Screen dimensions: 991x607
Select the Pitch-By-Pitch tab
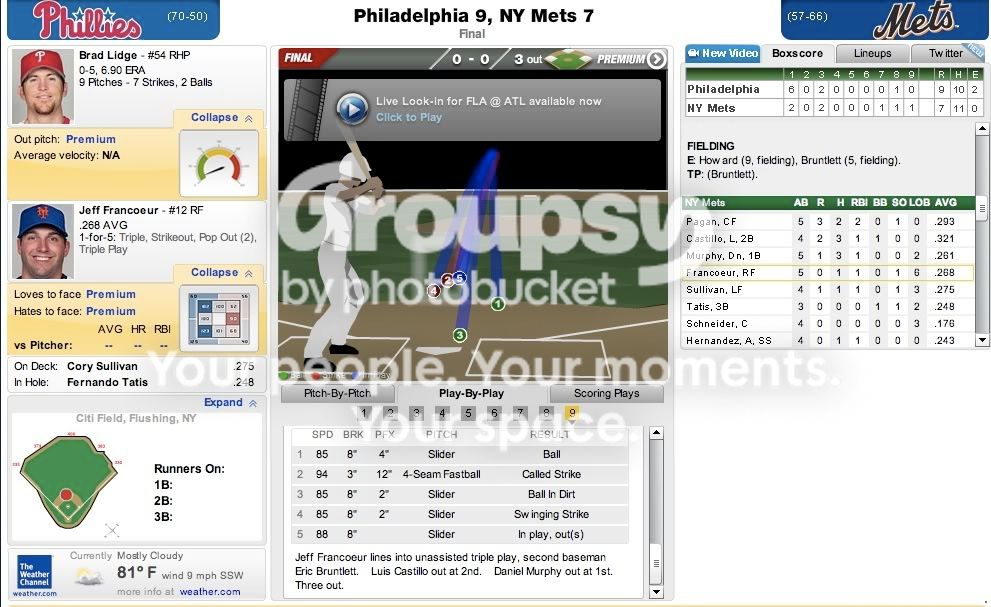[x=337, y=393]
